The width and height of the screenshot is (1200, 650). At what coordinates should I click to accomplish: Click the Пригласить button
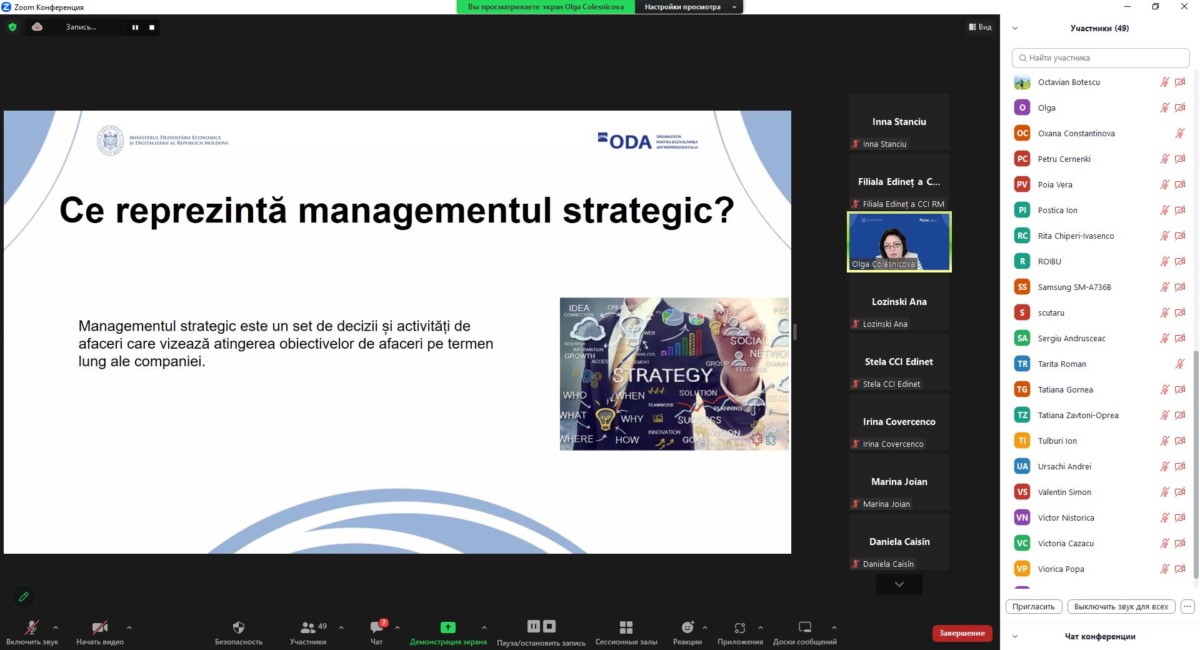[1034, 606]
